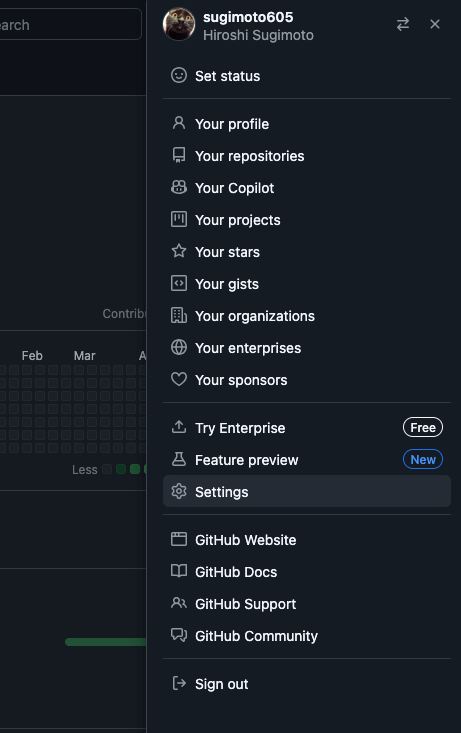Screen dimensions: 461x733
Task: Go to Your repositories
Action: [307, 156]
